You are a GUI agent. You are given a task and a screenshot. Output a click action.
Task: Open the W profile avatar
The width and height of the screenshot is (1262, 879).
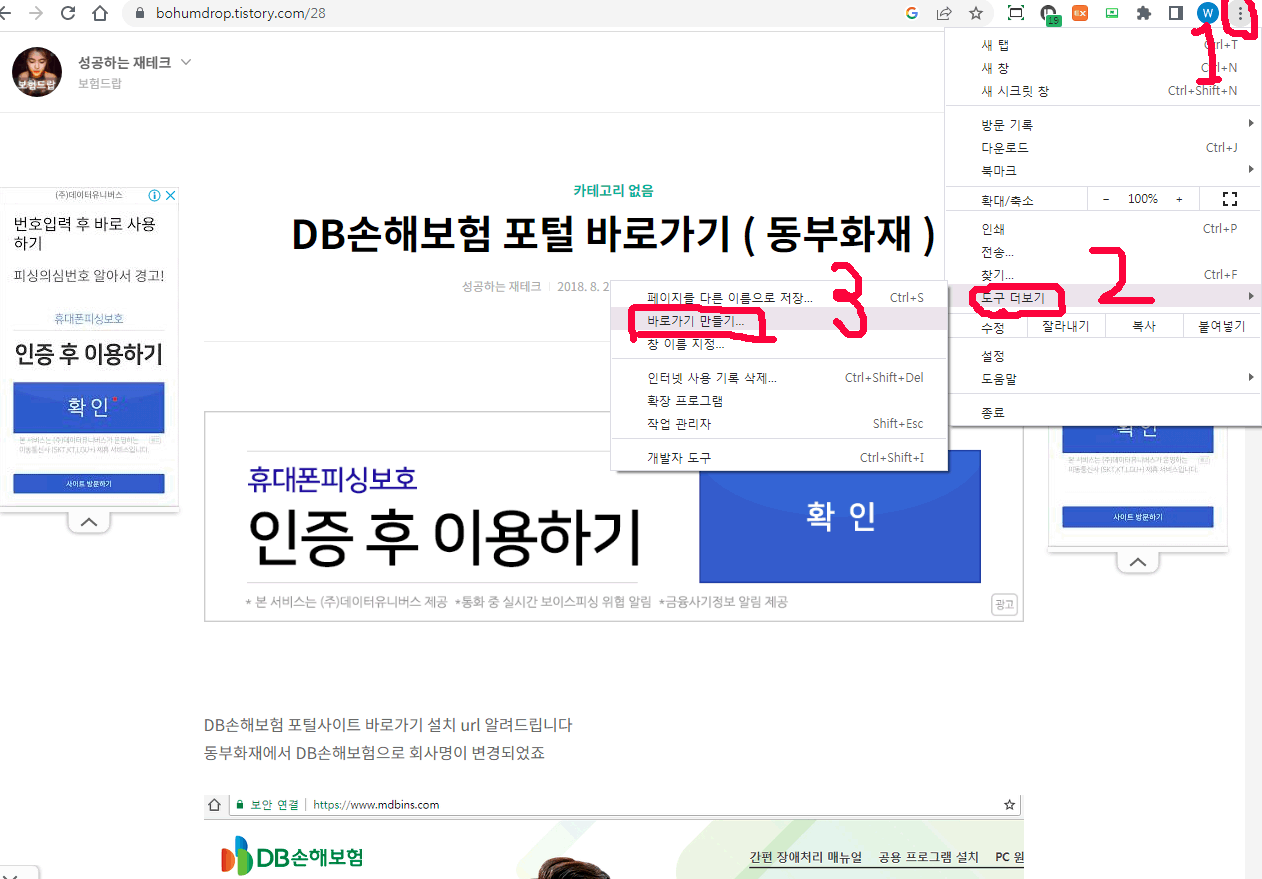coord(1208,13)
